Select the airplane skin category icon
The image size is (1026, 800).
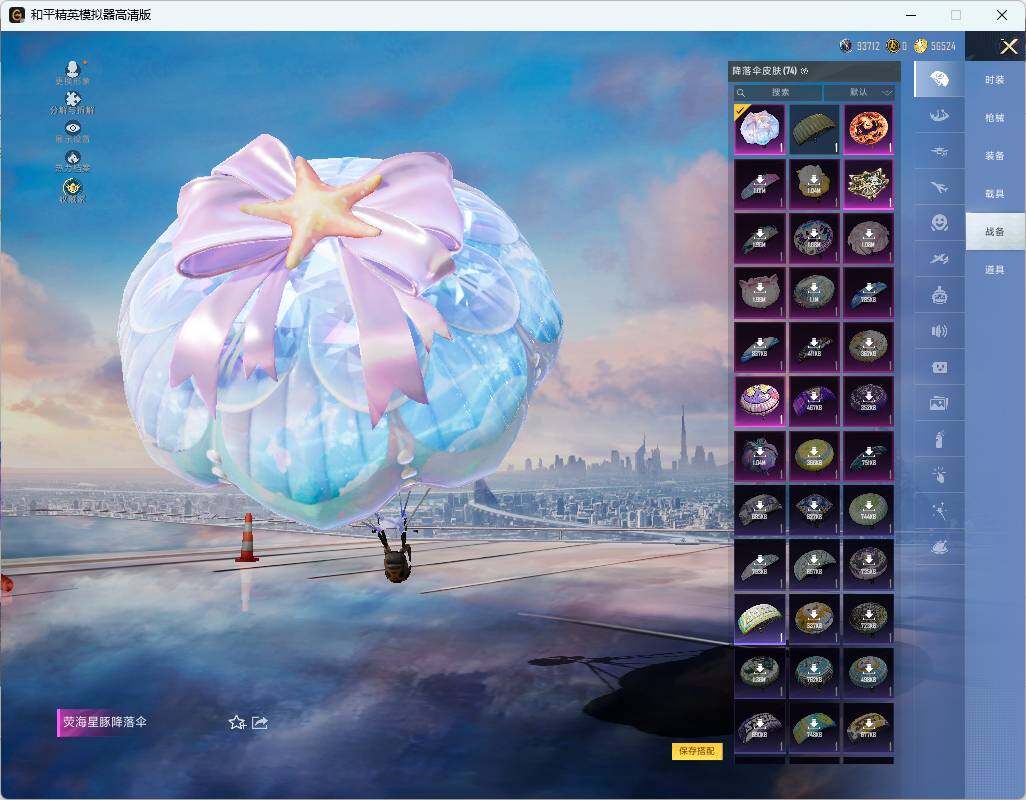point(939,188)
